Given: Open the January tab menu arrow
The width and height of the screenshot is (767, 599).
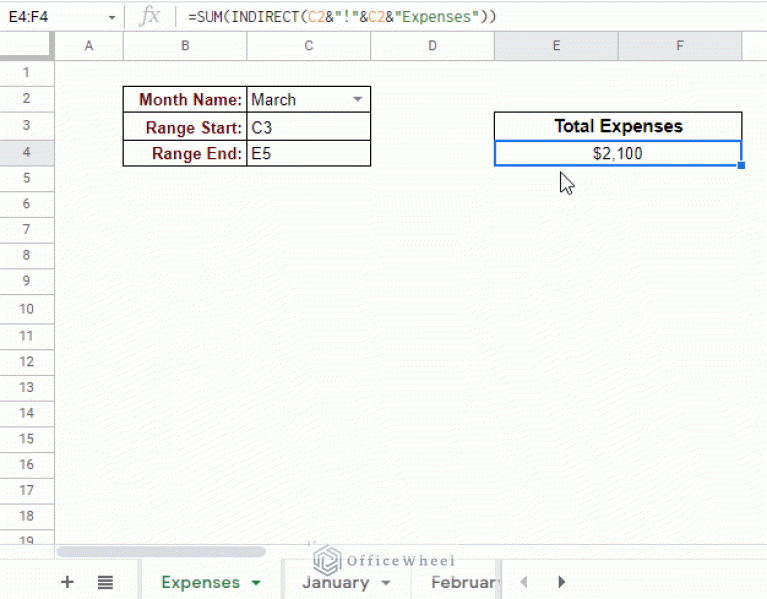Looking at the screenshot, I should click(385, 582).
